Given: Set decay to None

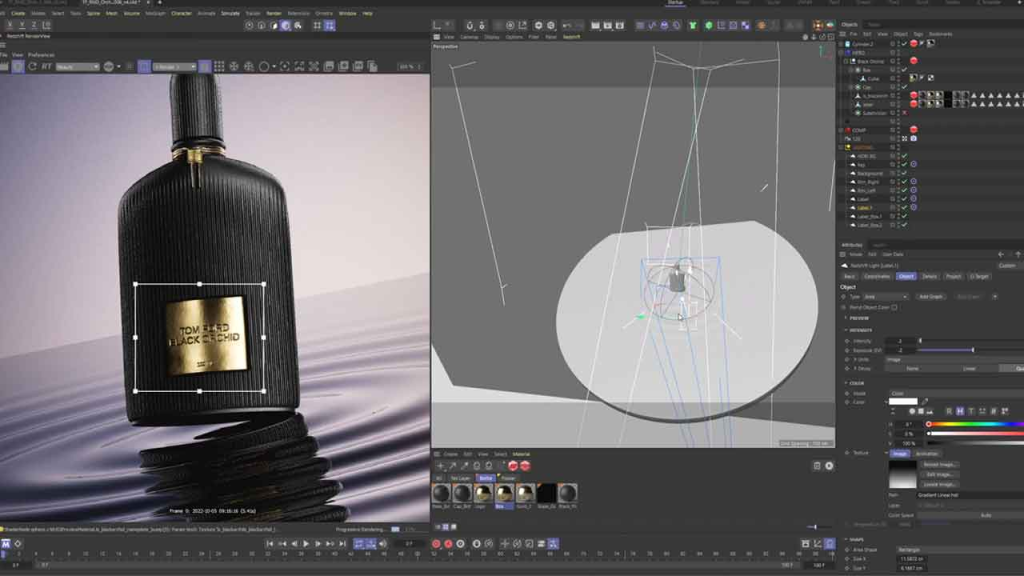Looking at the screenshot, I should click(x=912, y=368).
